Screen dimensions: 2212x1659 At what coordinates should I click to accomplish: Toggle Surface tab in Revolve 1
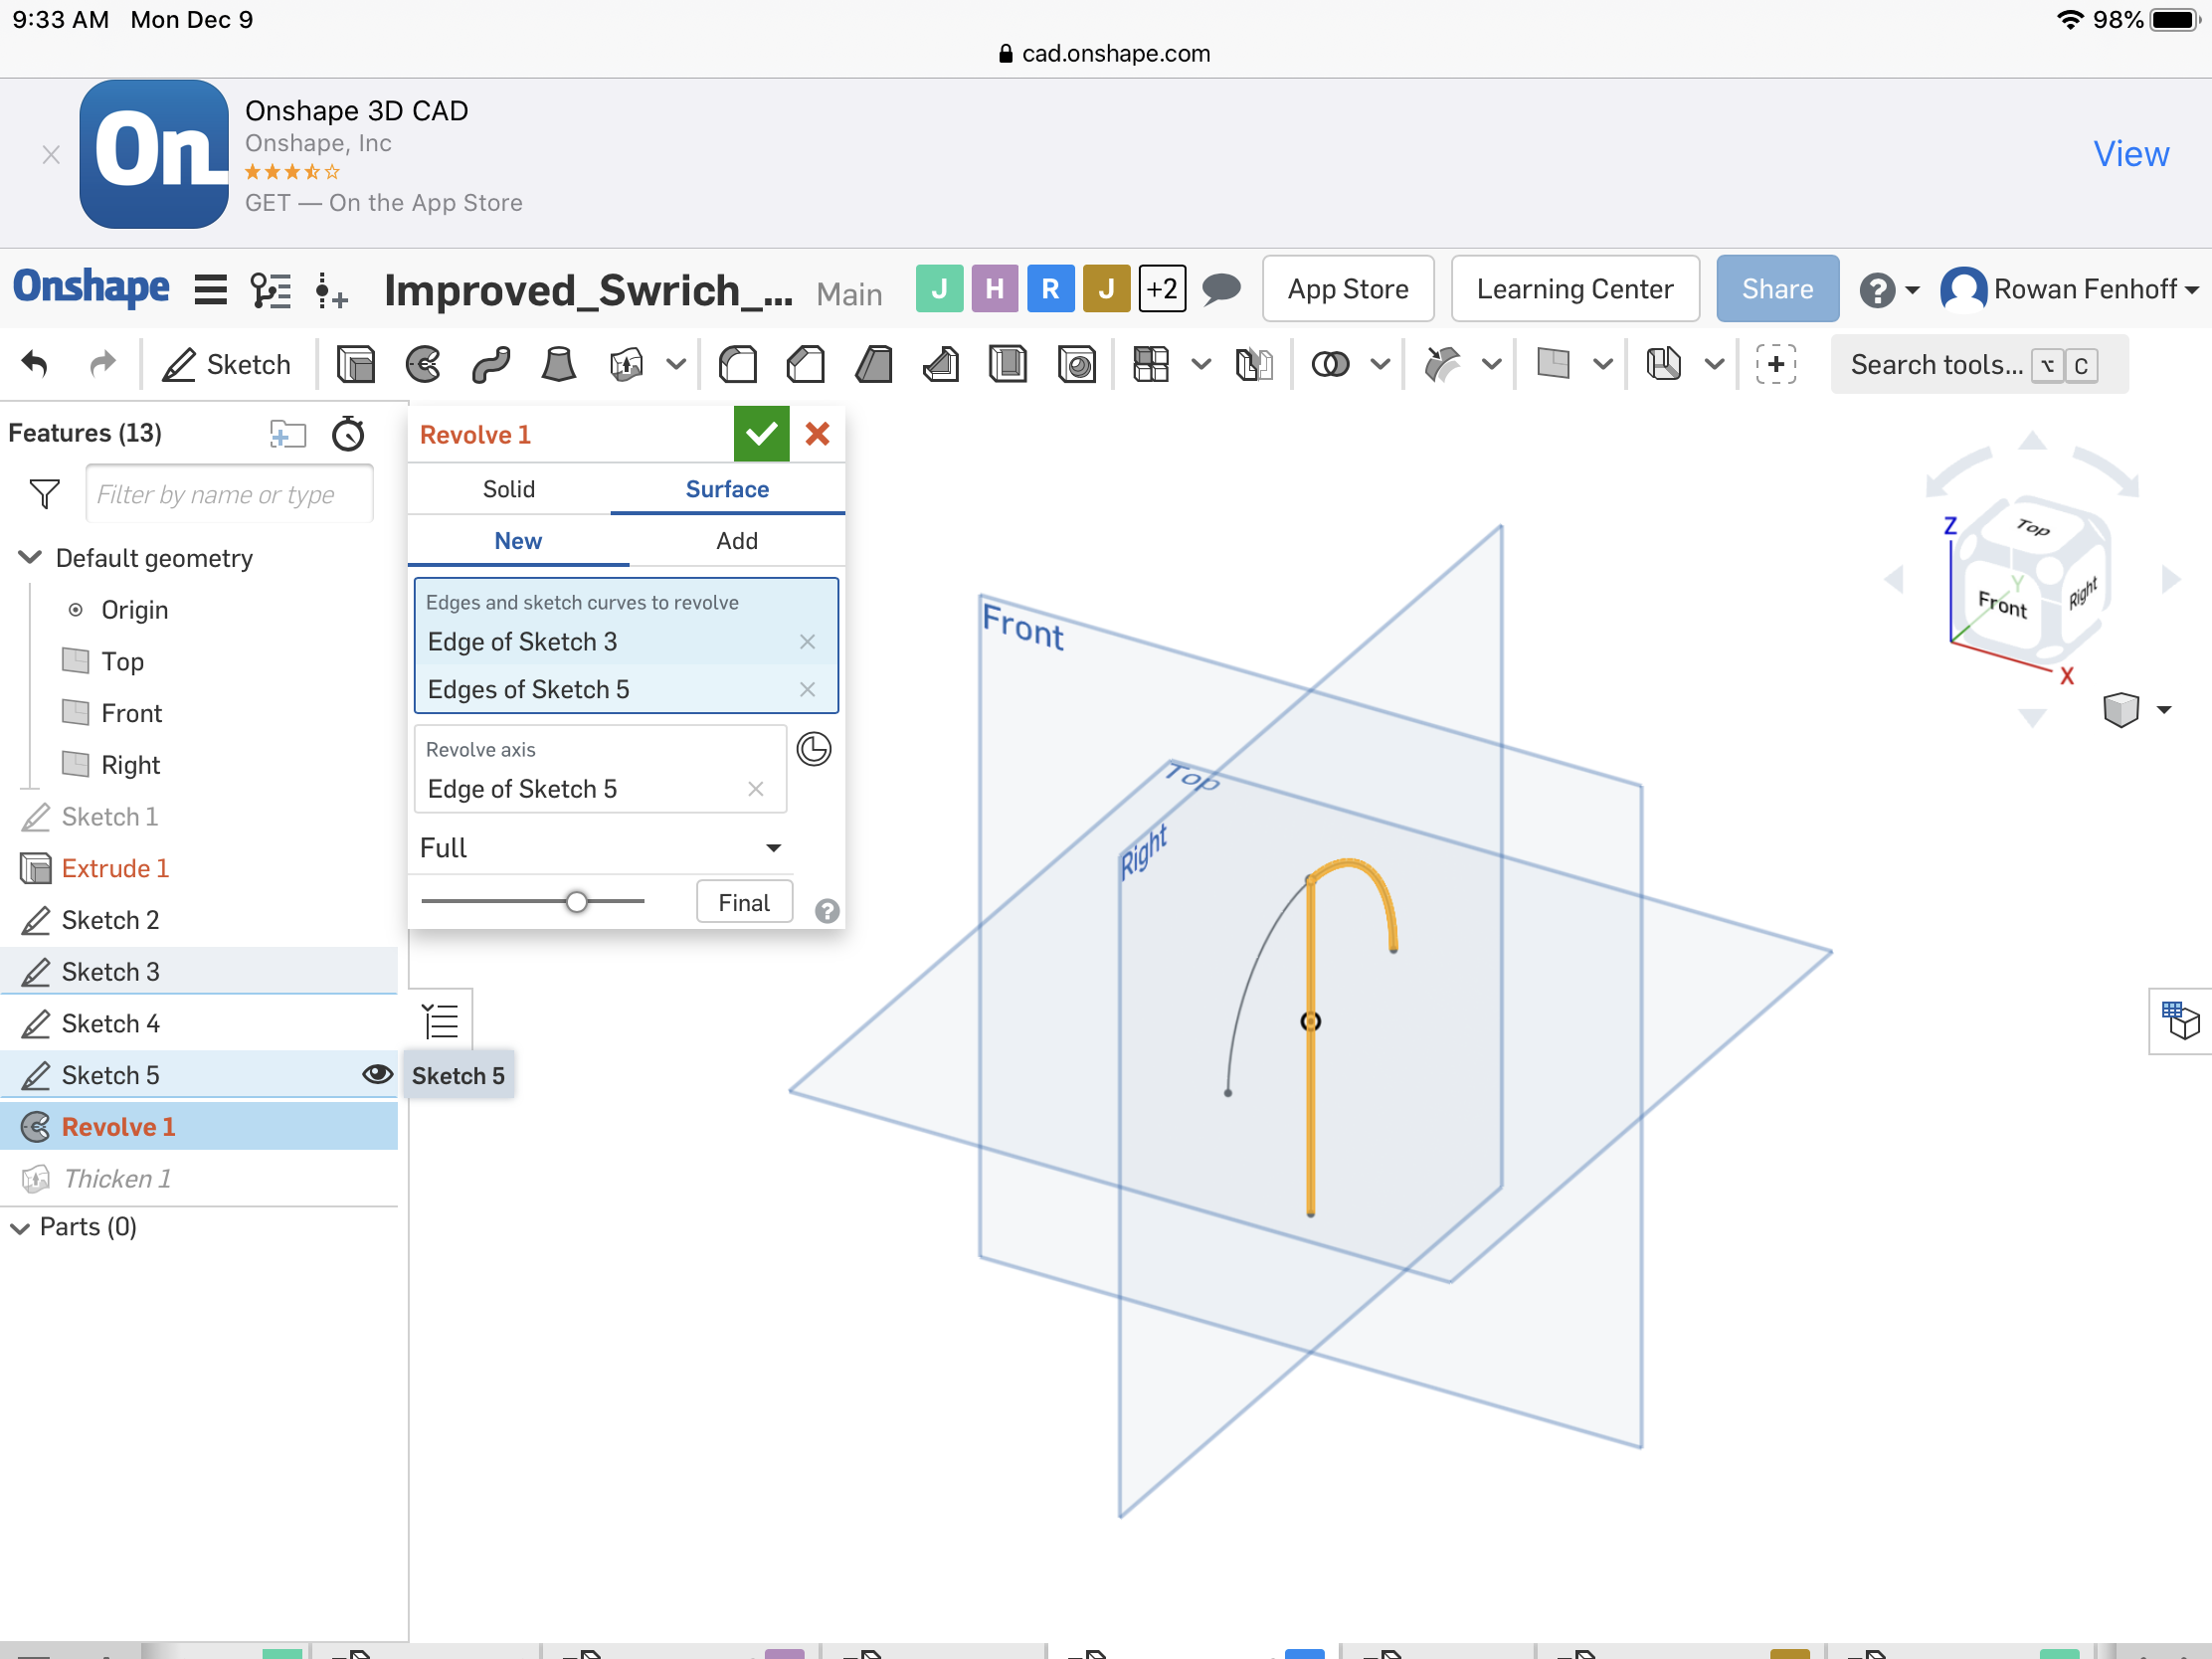tap(728, 489)
